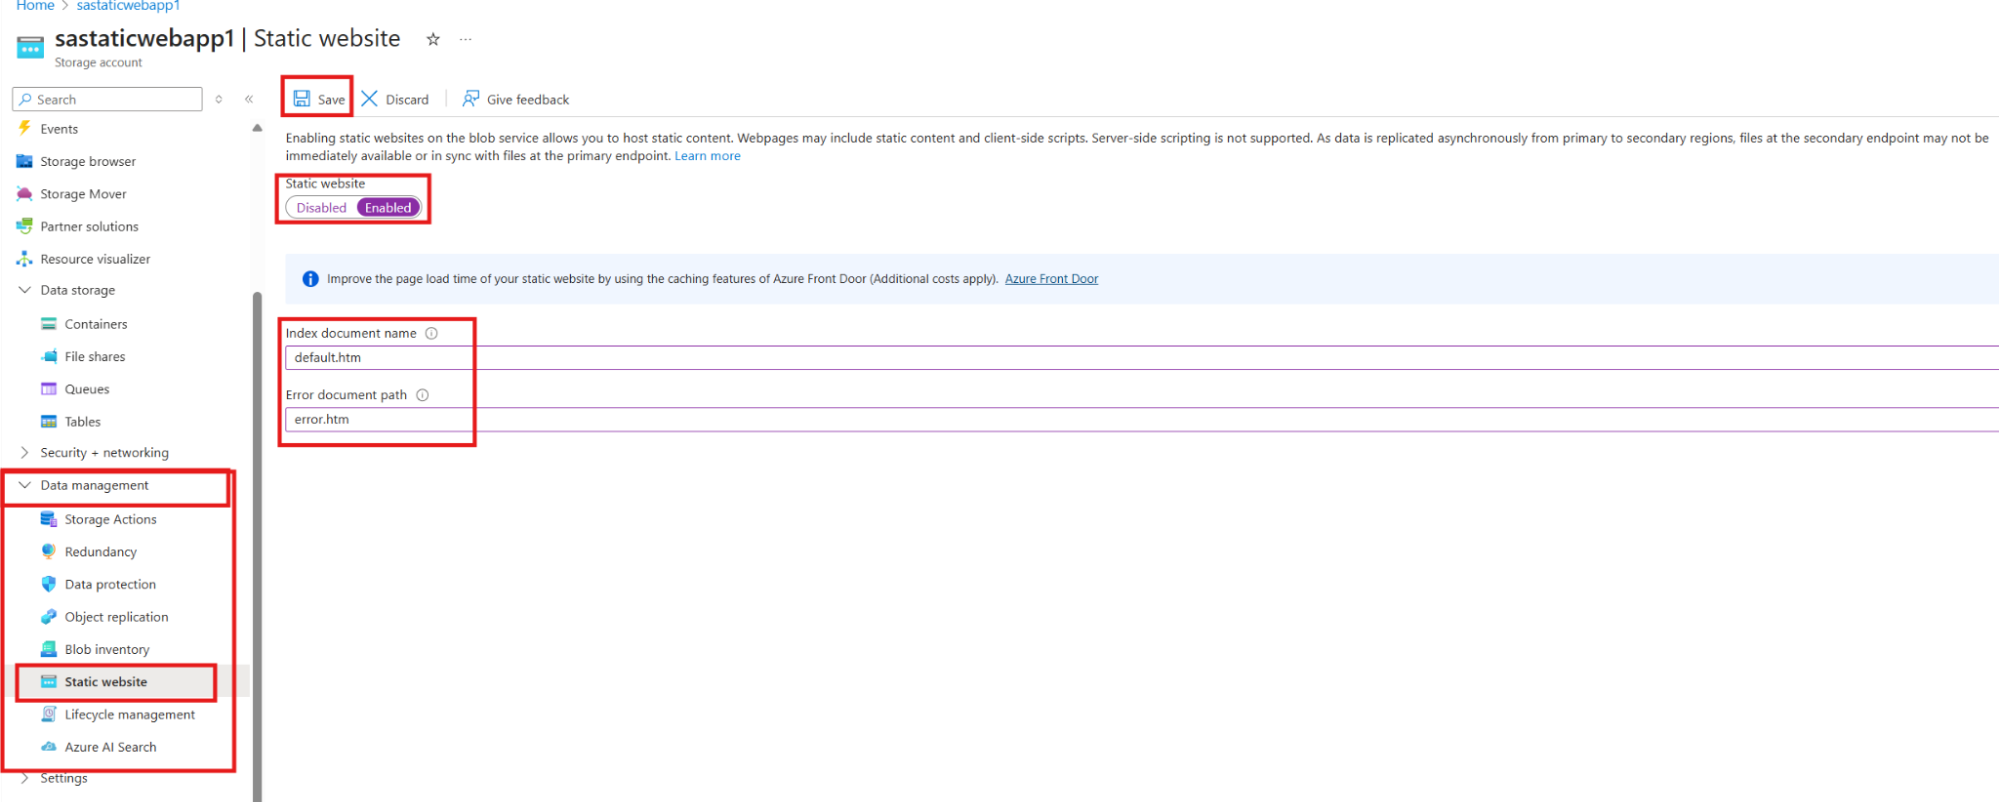Open Azure AI Search in the sidebar
1999x803 pixels.
[110, 747]
